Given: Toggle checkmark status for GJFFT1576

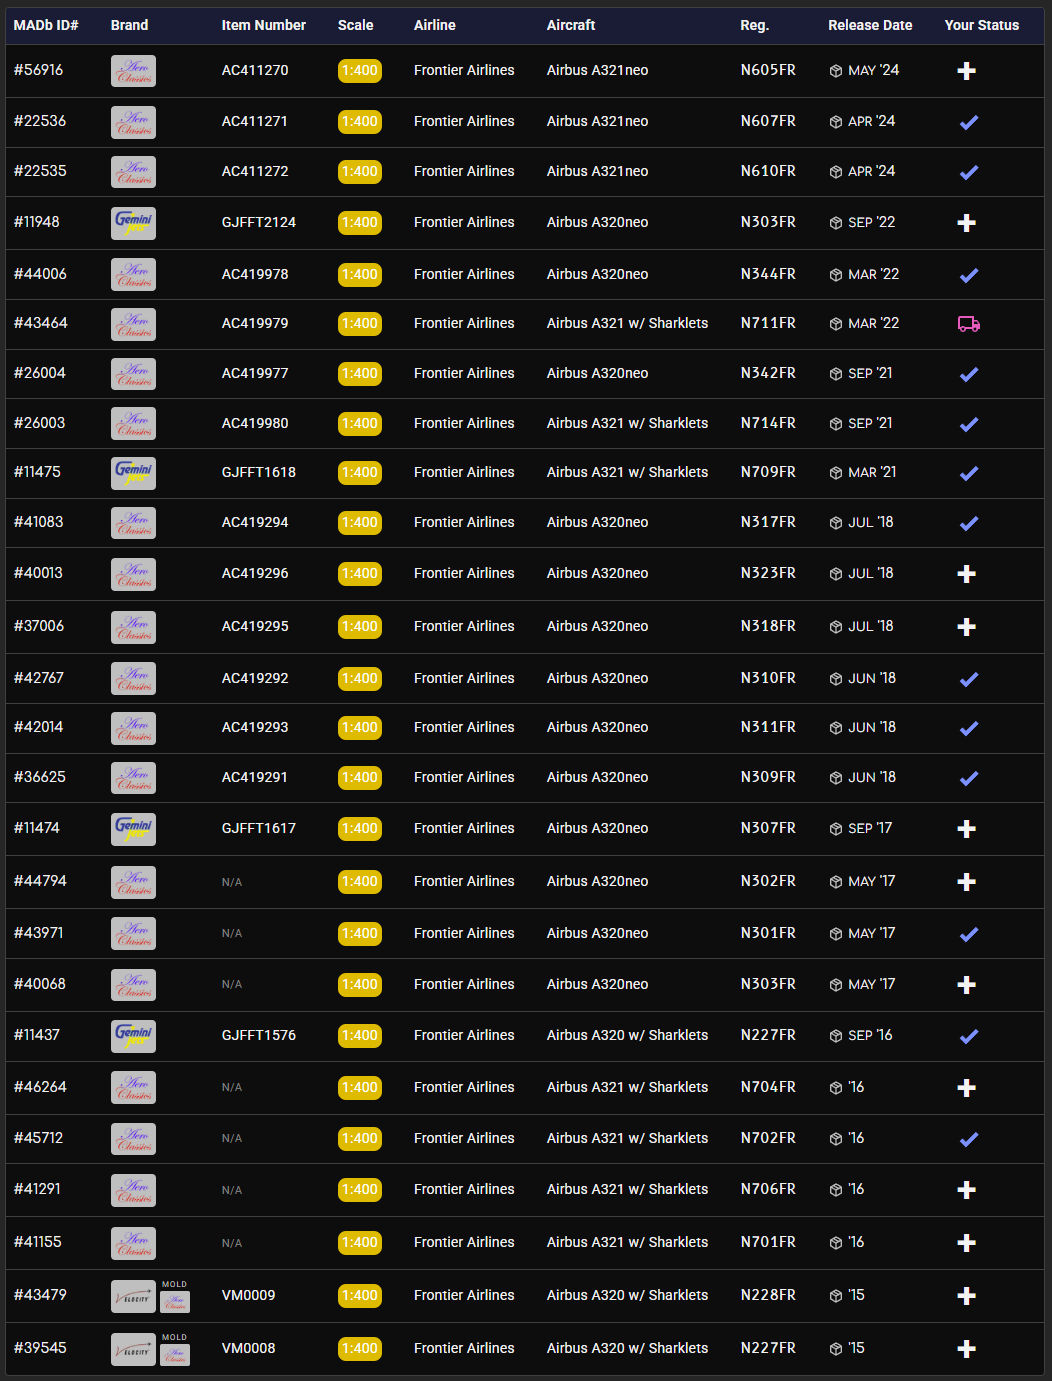Looking at the screenshot, I should click(968, 1036).
